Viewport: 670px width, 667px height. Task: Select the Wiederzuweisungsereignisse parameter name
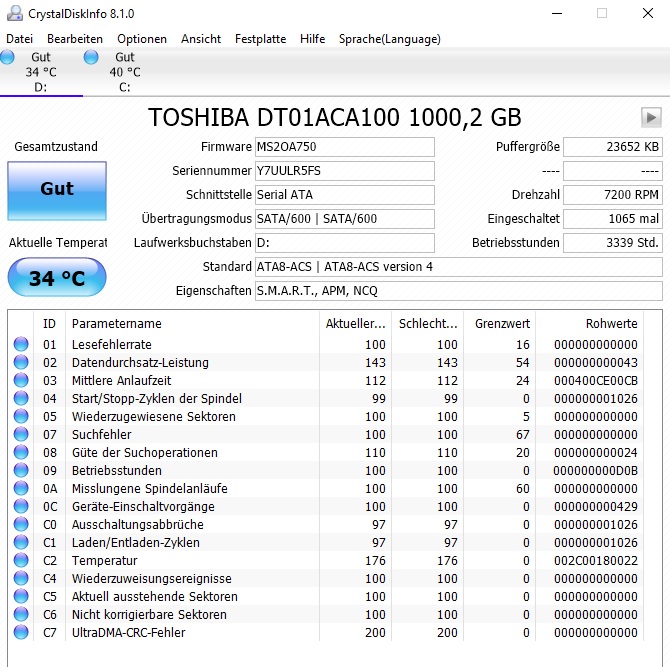(x=152, y=579)
